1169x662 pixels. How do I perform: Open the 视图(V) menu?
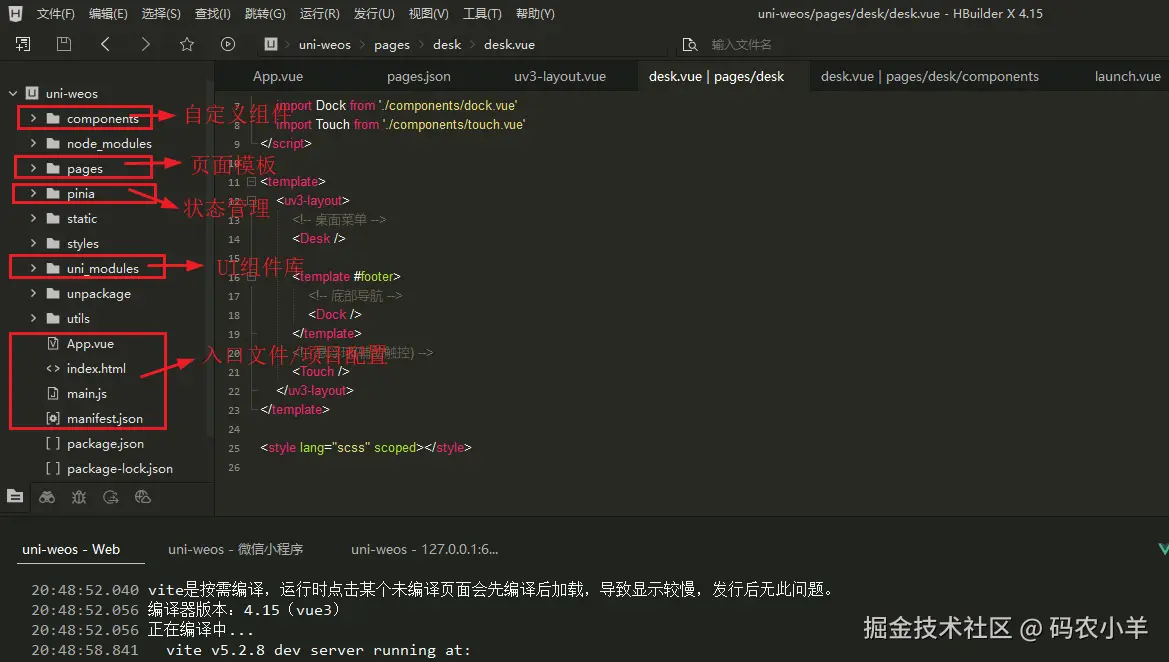(428, 13)
